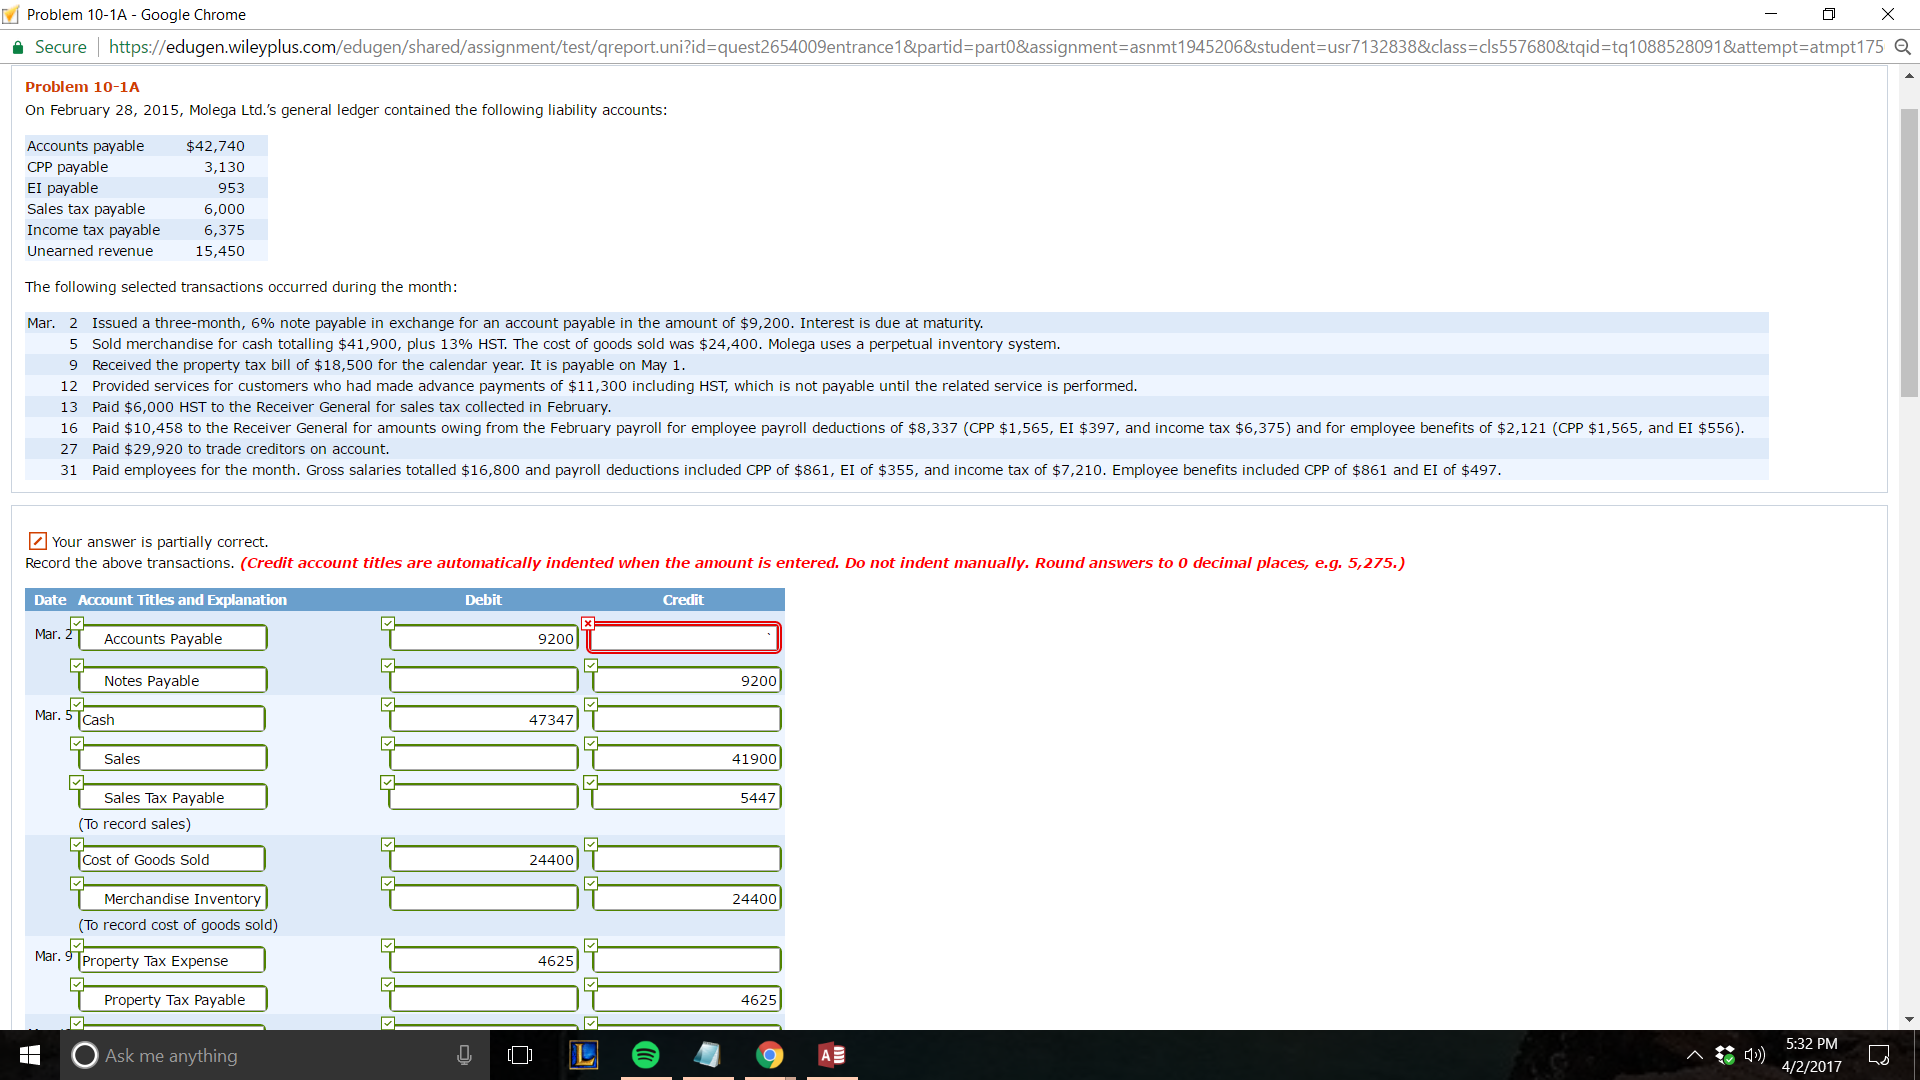The height and width of the screenshot is (1080, 1920).
Task: Click the taskbar clock showing 5:32 PM
Action: tap(1810, 1055)
